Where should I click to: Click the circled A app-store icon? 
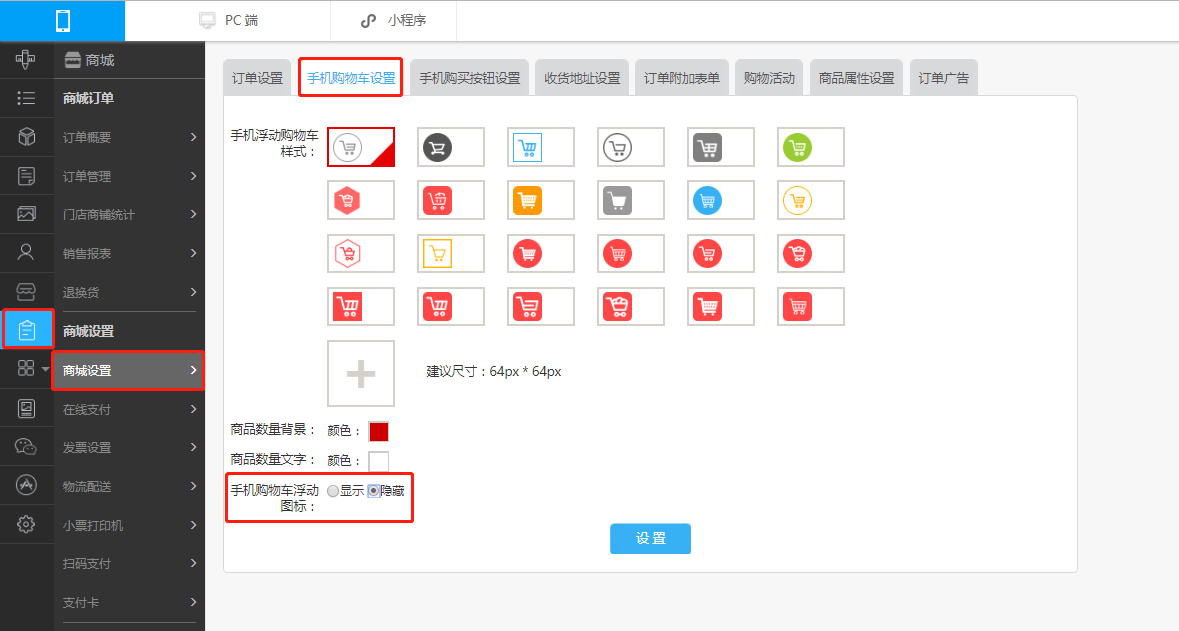[x=26, y=485]
